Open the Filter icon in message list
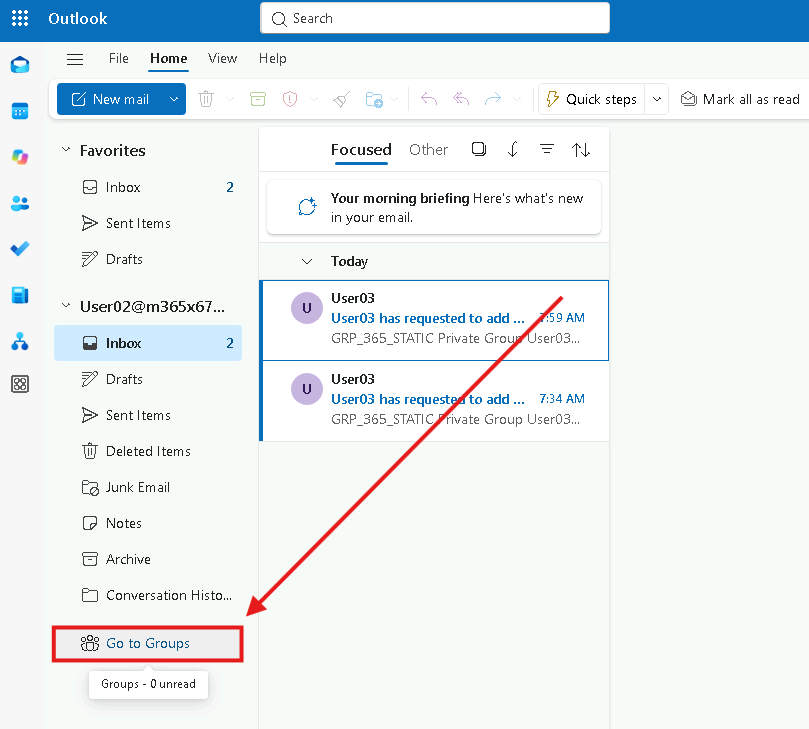809x729 pixels. (547, 150)
